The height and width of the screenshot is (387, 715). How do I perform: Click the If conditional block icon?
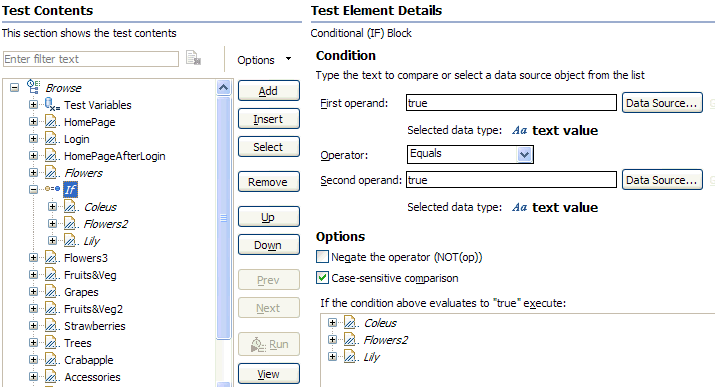[x=52, y=189]
